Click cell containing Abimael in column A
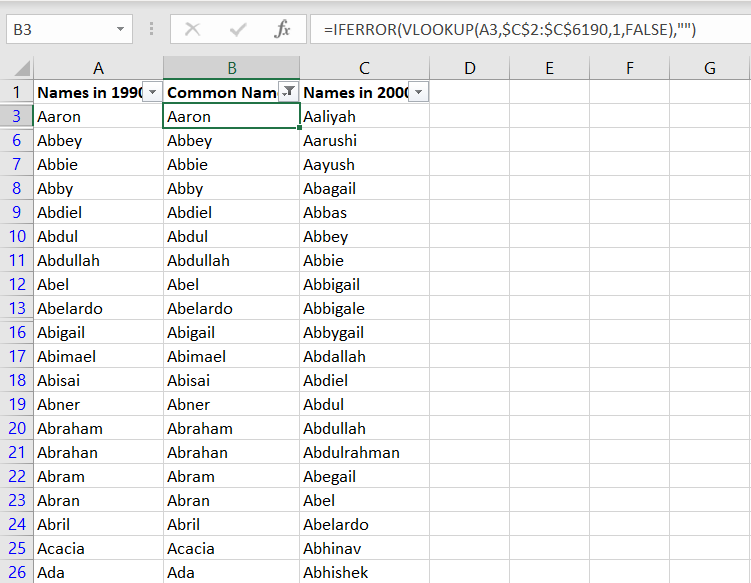 coord(99,356)
